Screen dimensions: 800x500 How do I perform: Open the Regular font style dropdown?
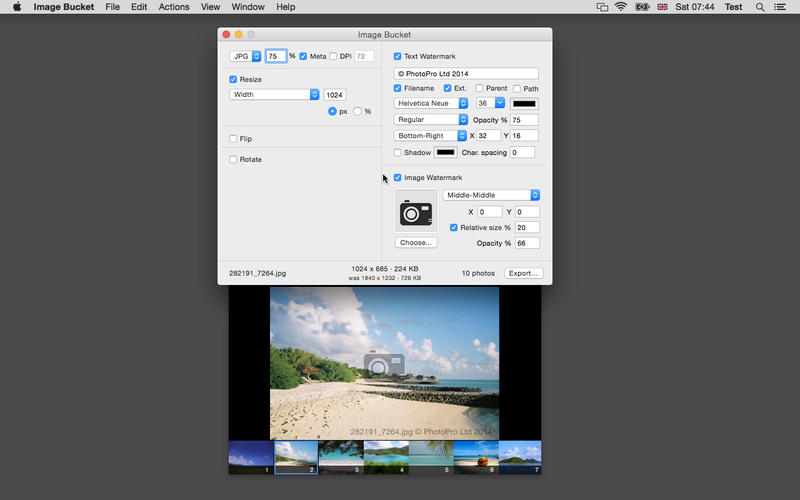pyautogui.click(x=431, y=119)
